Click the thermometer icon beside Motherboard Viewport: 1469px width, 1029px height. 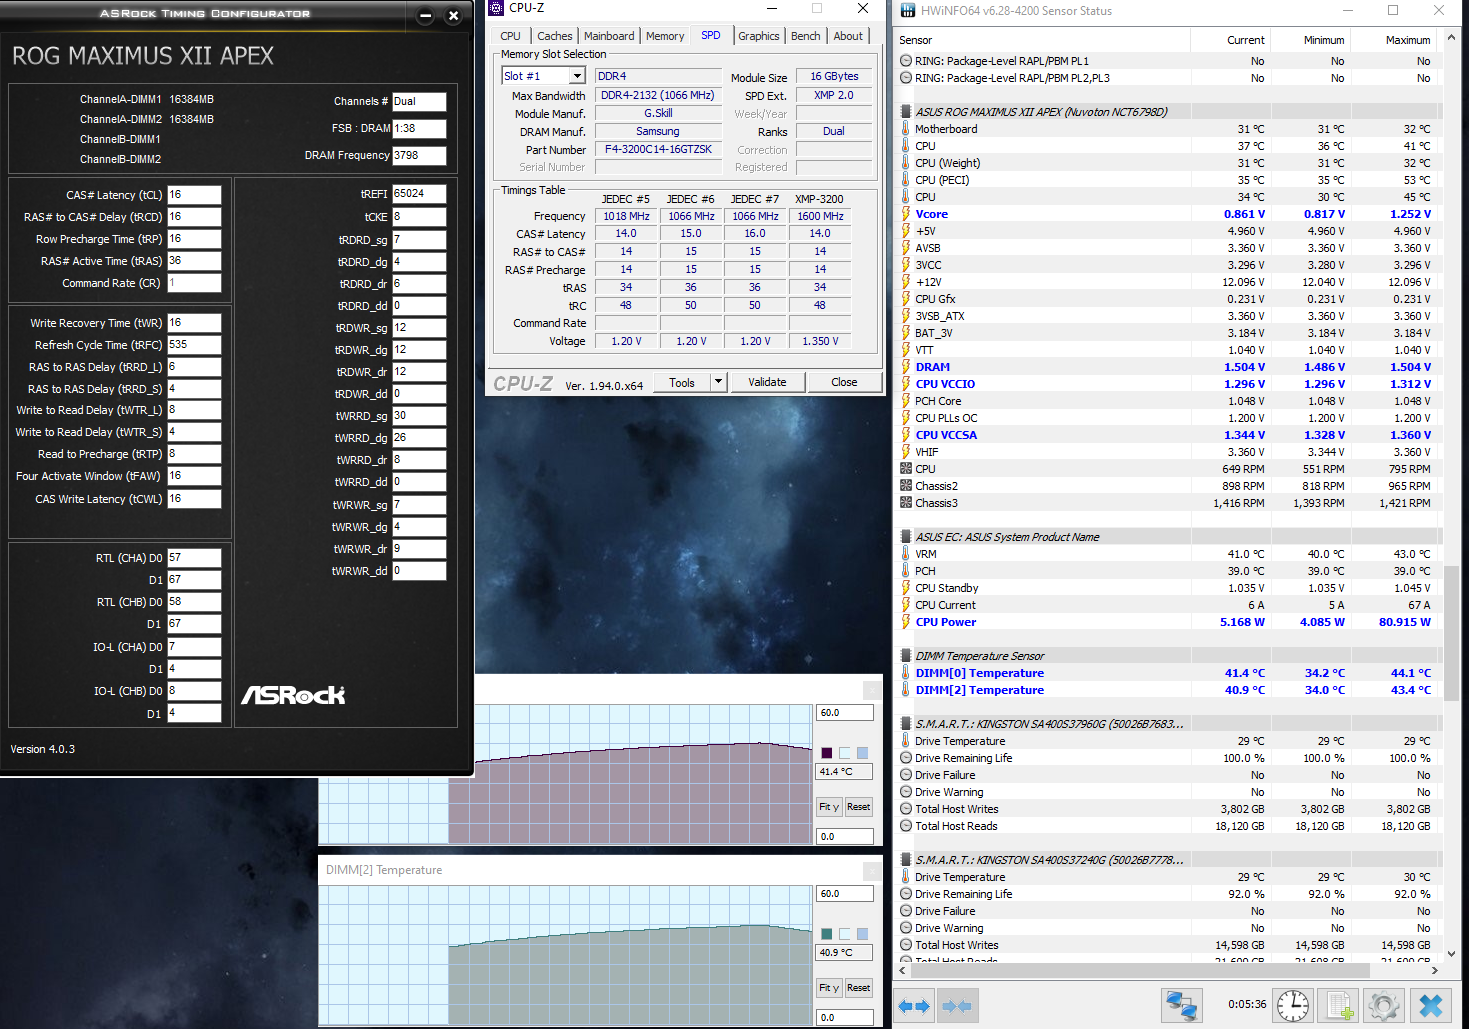tap(906, 129)
